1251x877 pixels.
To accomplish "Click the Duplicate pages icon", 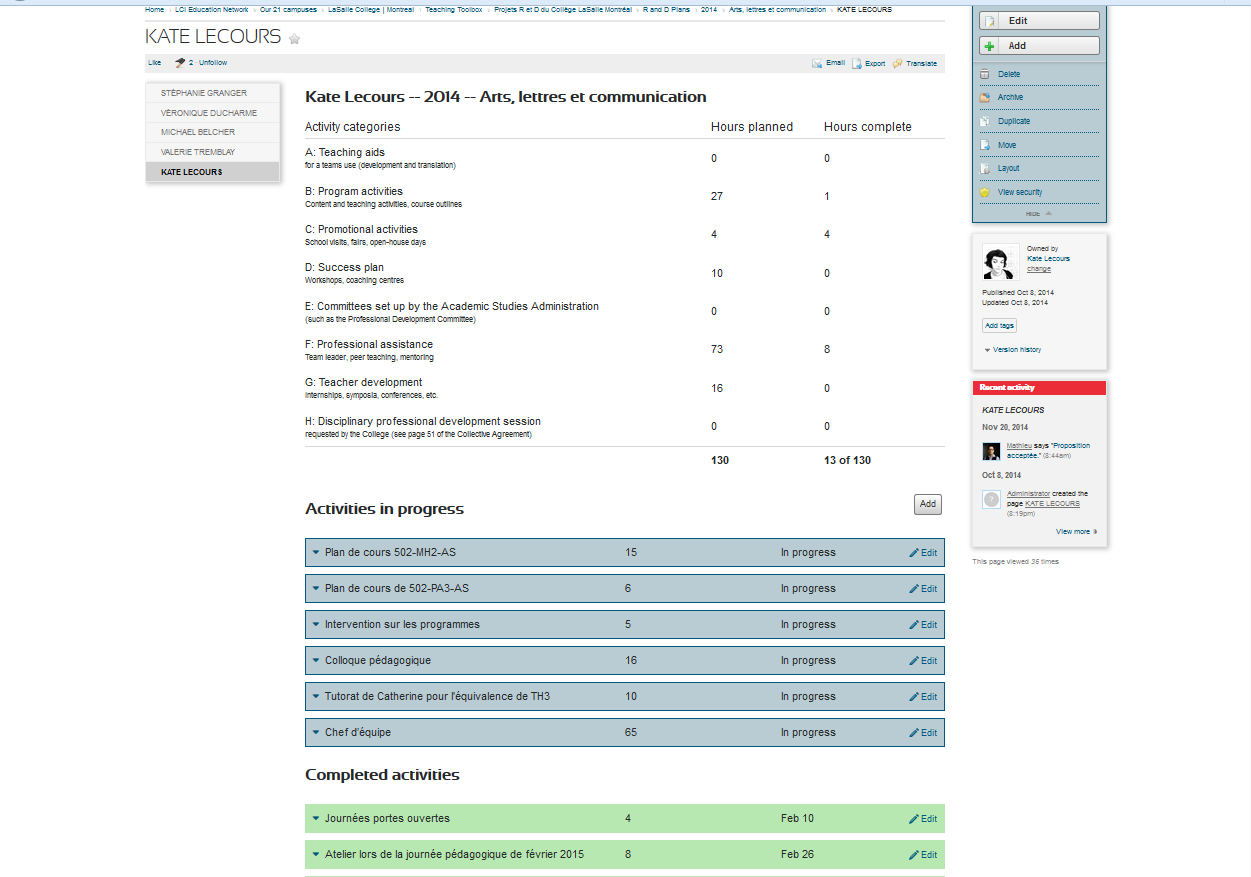I will [985, 121].
